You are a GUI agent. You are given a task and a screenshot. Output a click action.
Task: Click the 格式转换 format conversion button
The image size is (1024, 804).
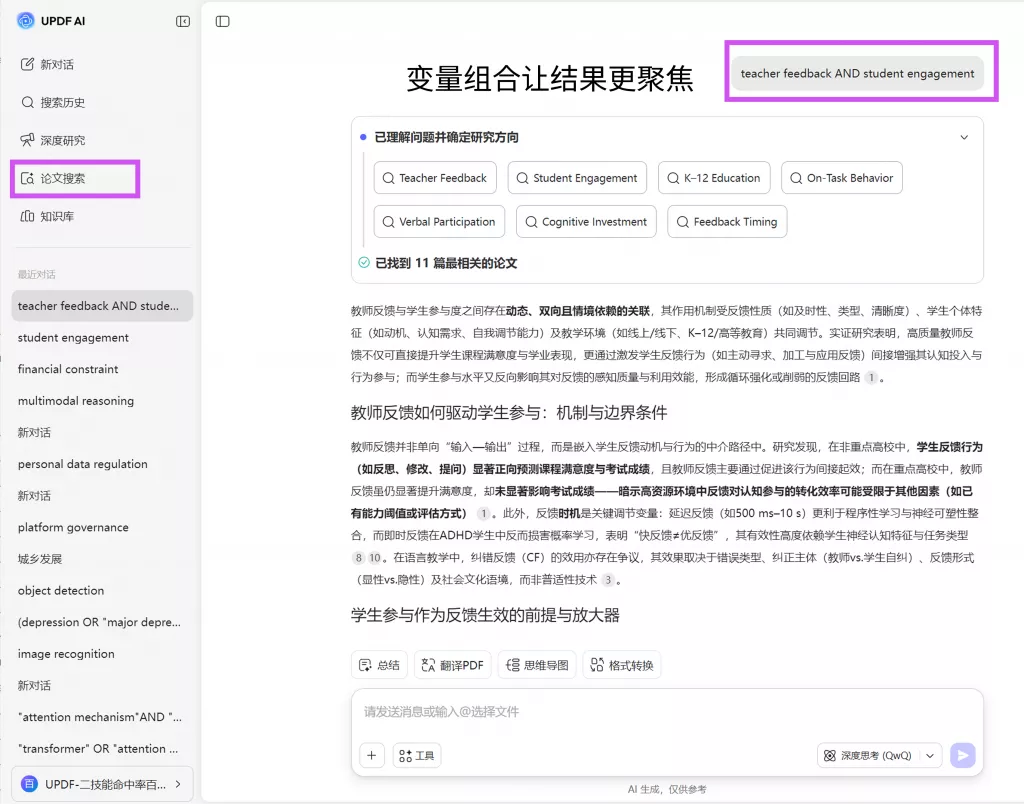[621, 665]
